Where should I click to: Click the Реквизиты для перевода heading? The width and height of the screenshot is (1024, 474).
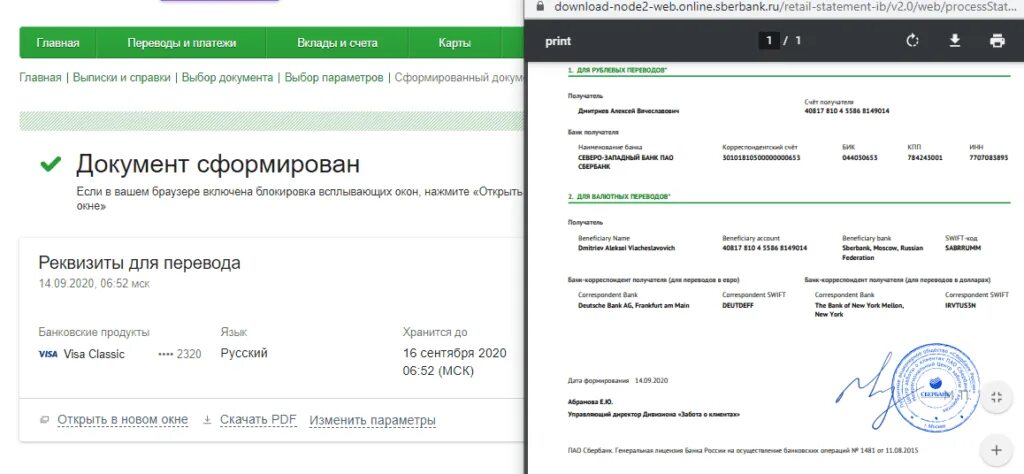pos(139,263)
